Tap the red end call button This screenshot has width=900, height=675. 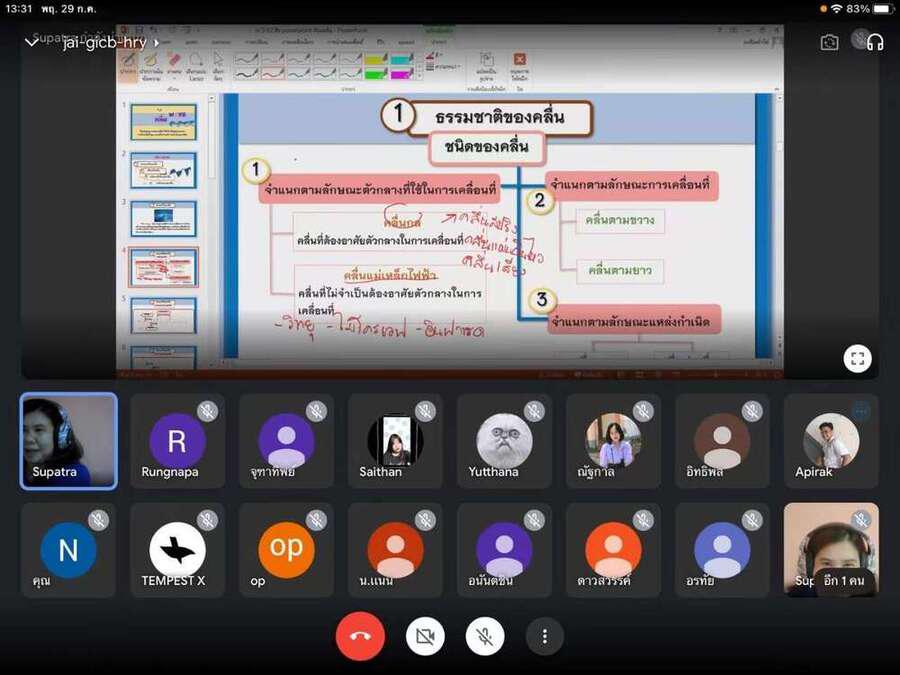[360, 636]
